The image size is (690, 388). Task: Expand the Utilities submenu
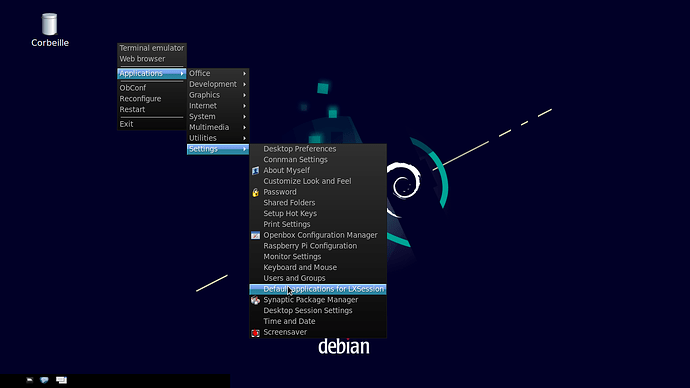(218, 138)
